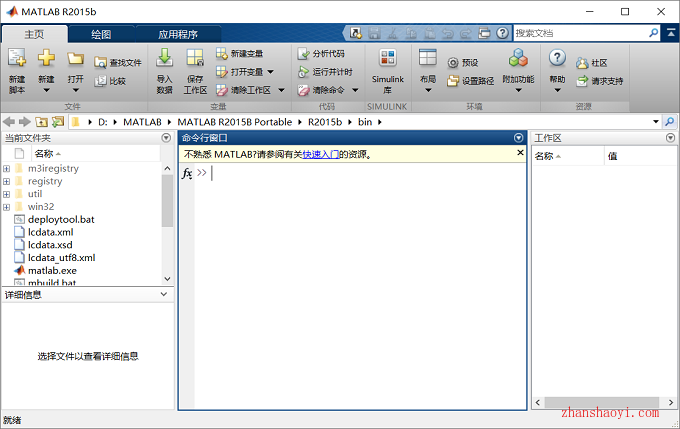Visit the 社区 (Community) link
The height and width of the screenshot is (429, 680).
tap(592, 63)
